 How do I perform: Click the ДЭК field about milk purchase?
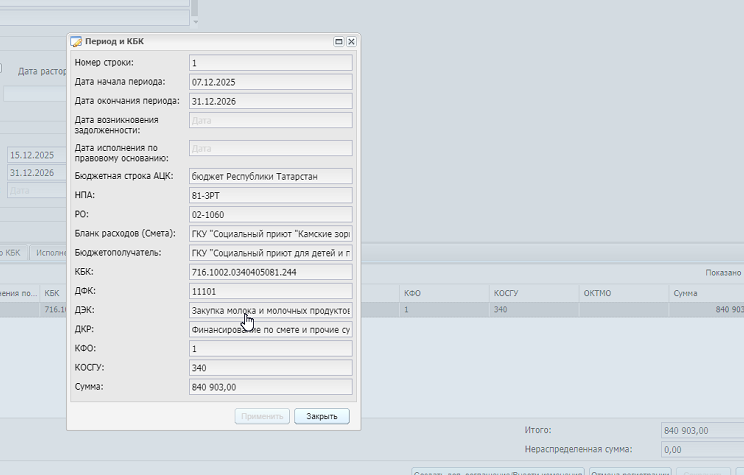tap(271, 310)
